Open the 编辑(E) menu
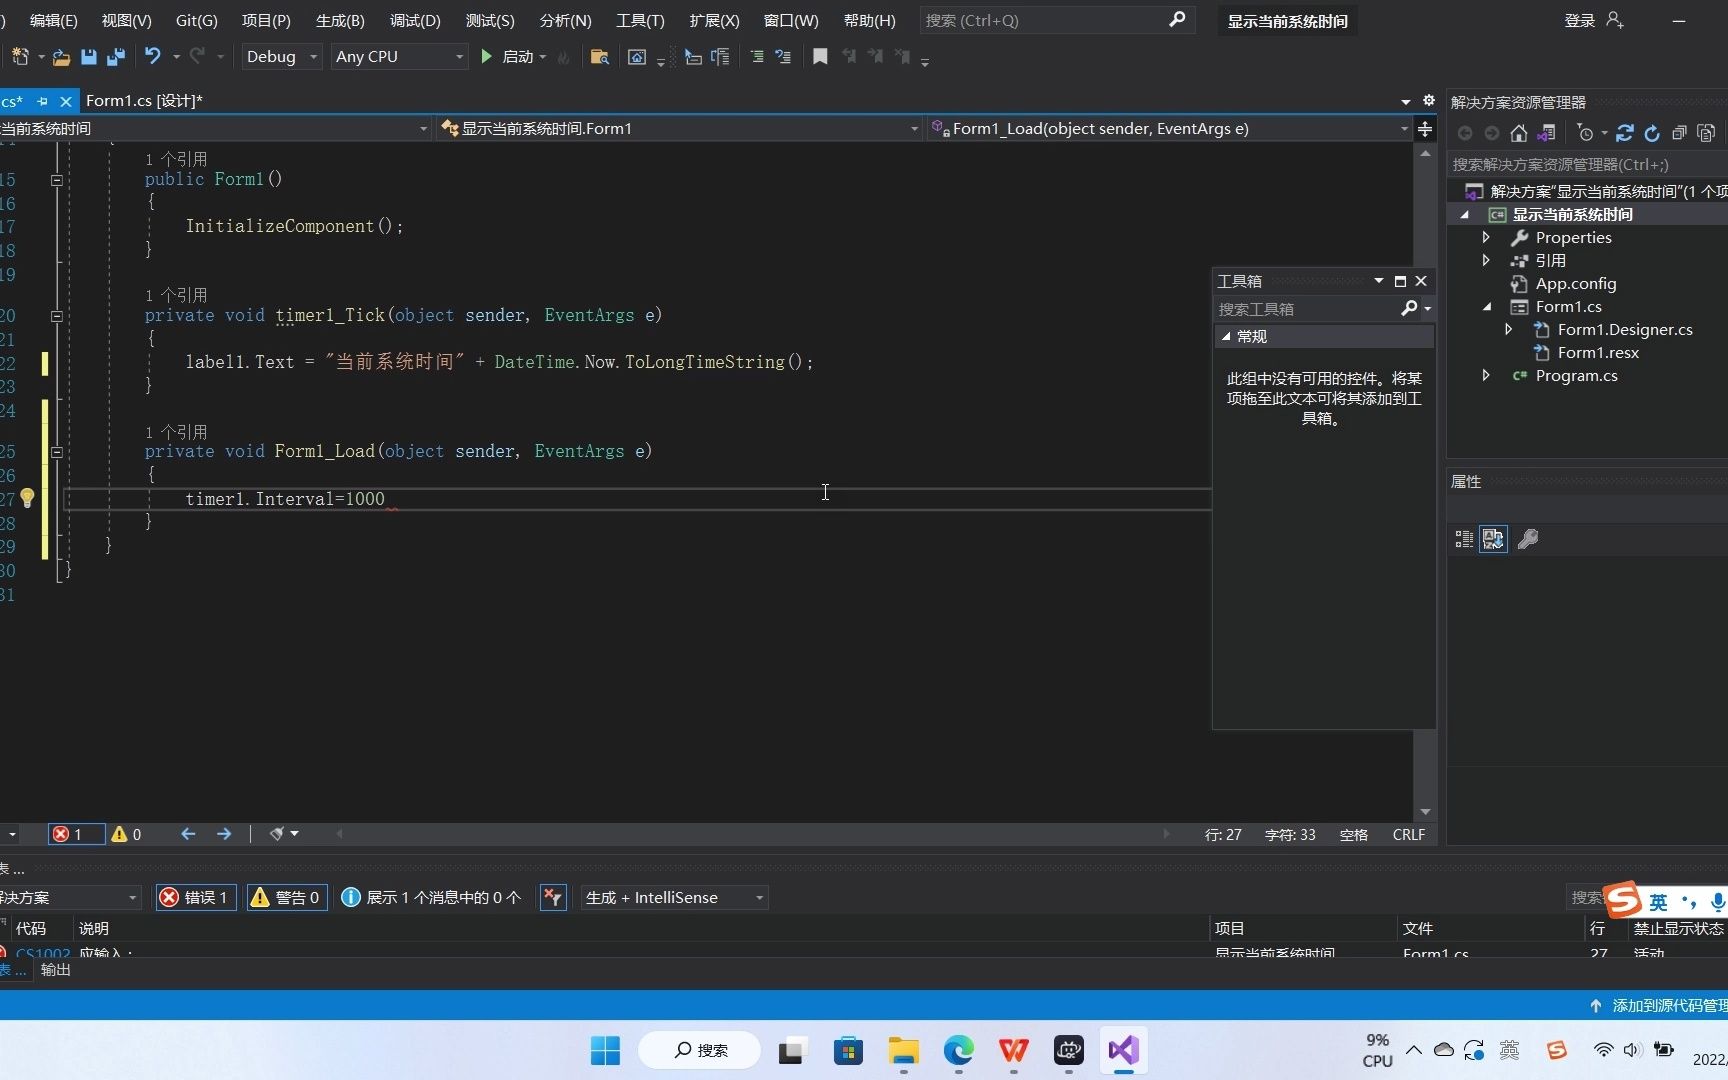The image size is (1728, 1080). (x=54, y=20)
